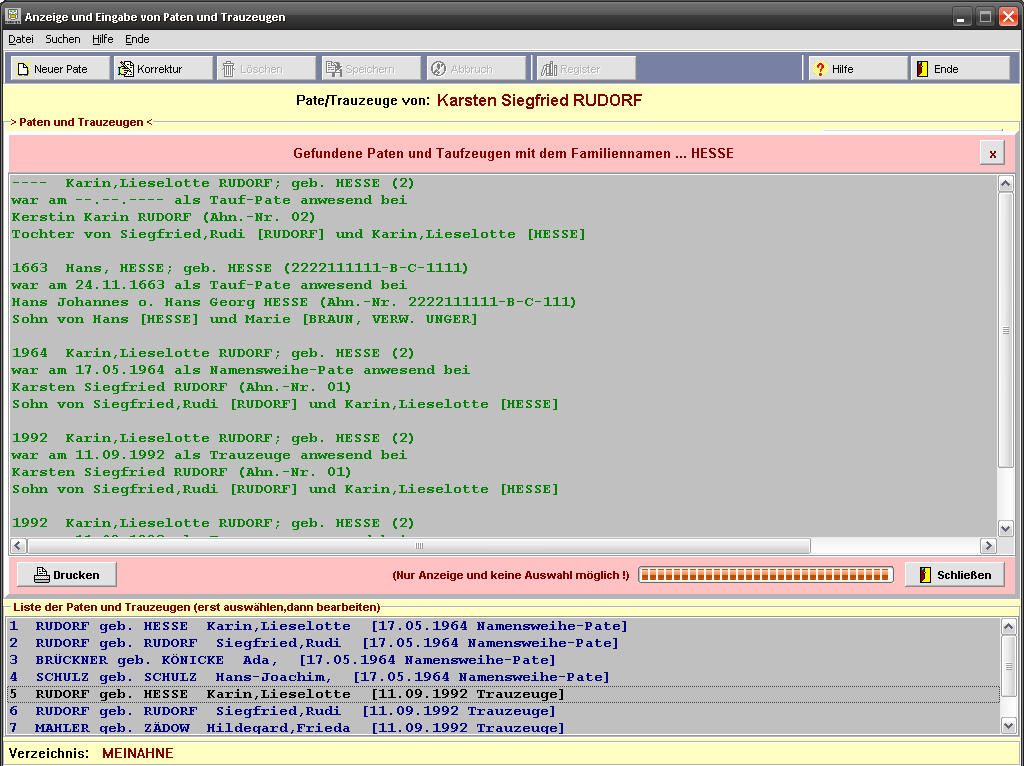This screenshot has height=766, width=1024.
Task: Print results with Drucken button
Action: click(x=67, y=575)
